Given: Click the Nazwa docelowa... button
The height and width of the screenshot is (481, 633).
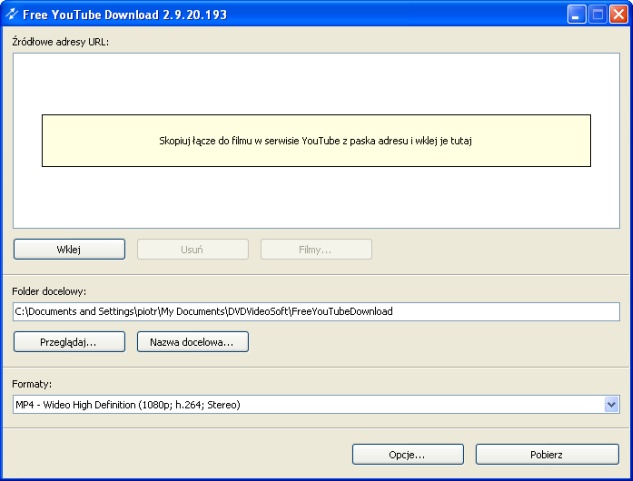Looking at the screenshot, I should 192,342.
